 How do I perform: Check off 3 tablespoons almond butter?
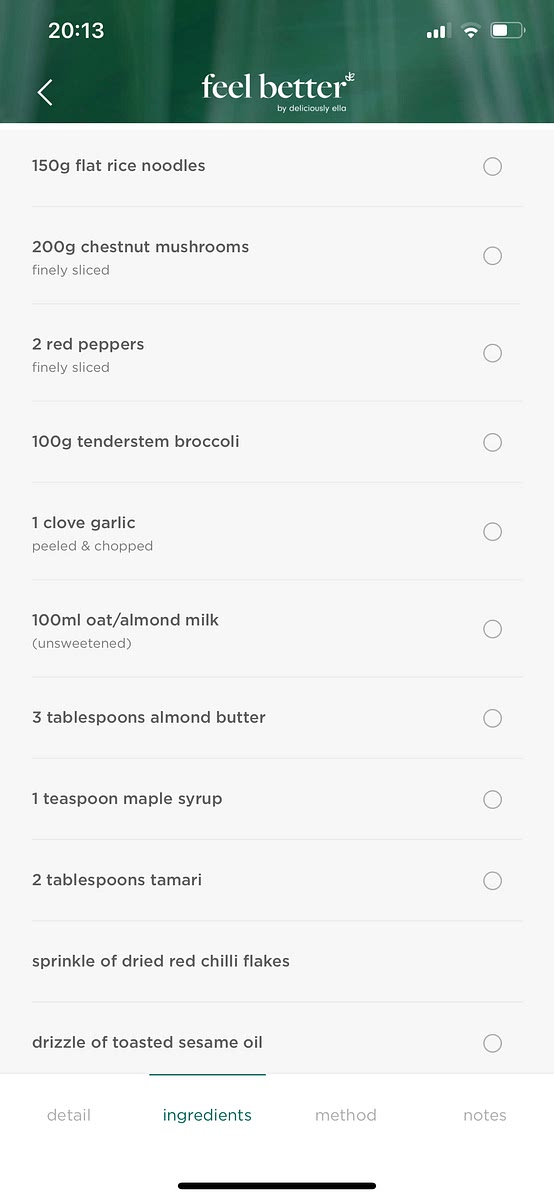(x=492, y=718)
